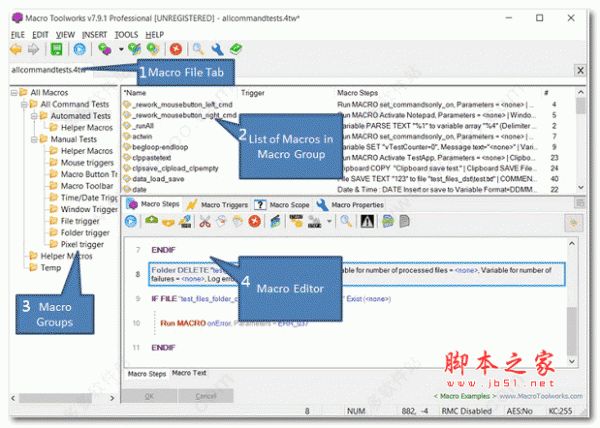Screen dimensions: 600x428
Task: Click the green help book icon
Action: [x=236, y=49]
